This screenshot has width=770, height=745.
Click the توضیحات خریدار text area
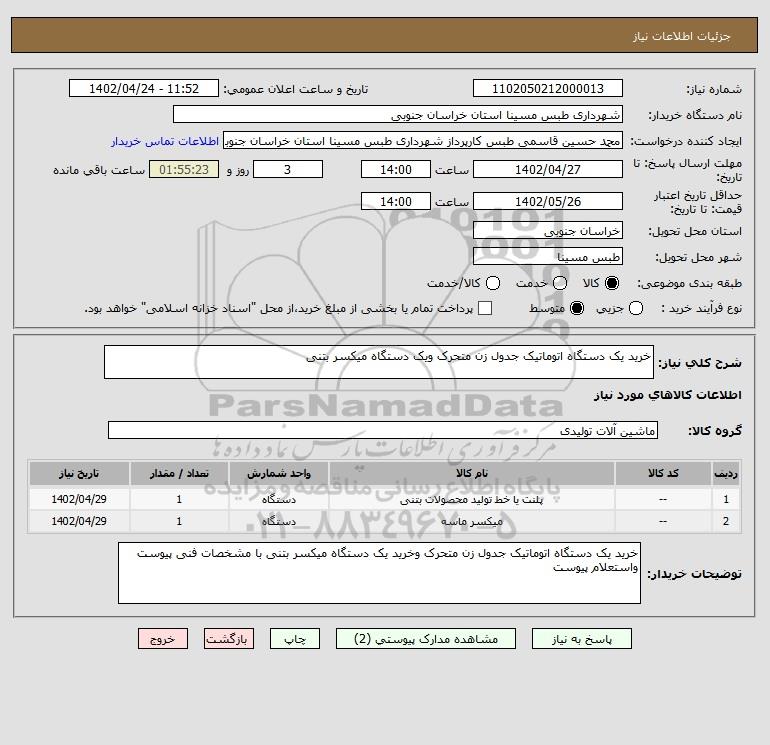pyautogui.click(x=379, y=573)
